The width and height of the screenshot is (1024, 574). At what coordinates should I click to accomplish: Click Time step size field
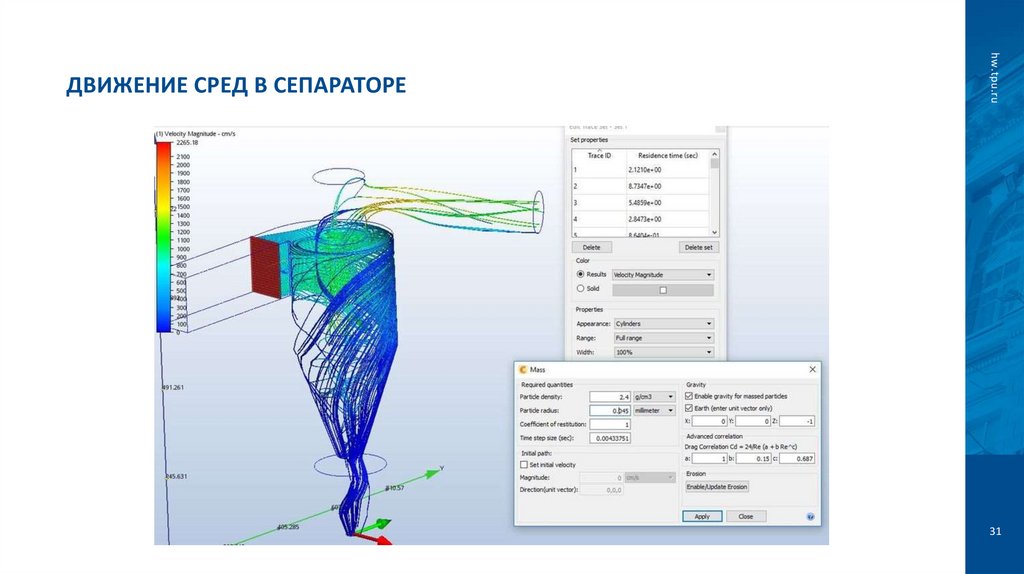[610, 438]
